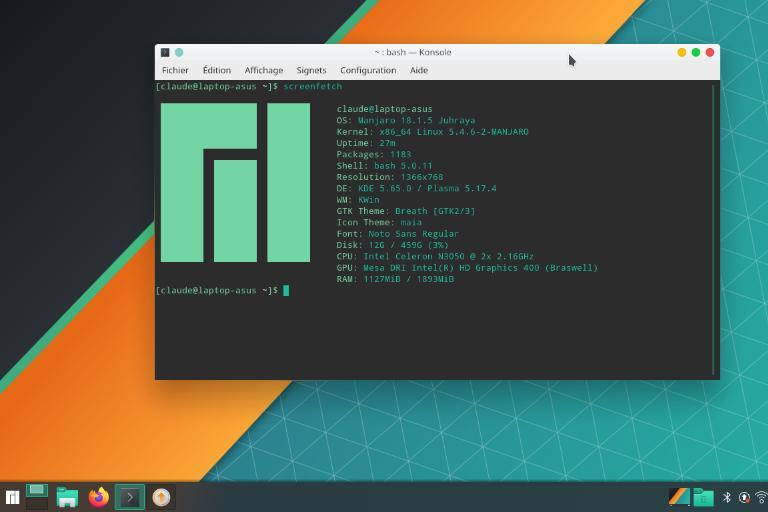
Task: Click the 'Disk: 12G / 459G' line
Action: click(392, 245)
